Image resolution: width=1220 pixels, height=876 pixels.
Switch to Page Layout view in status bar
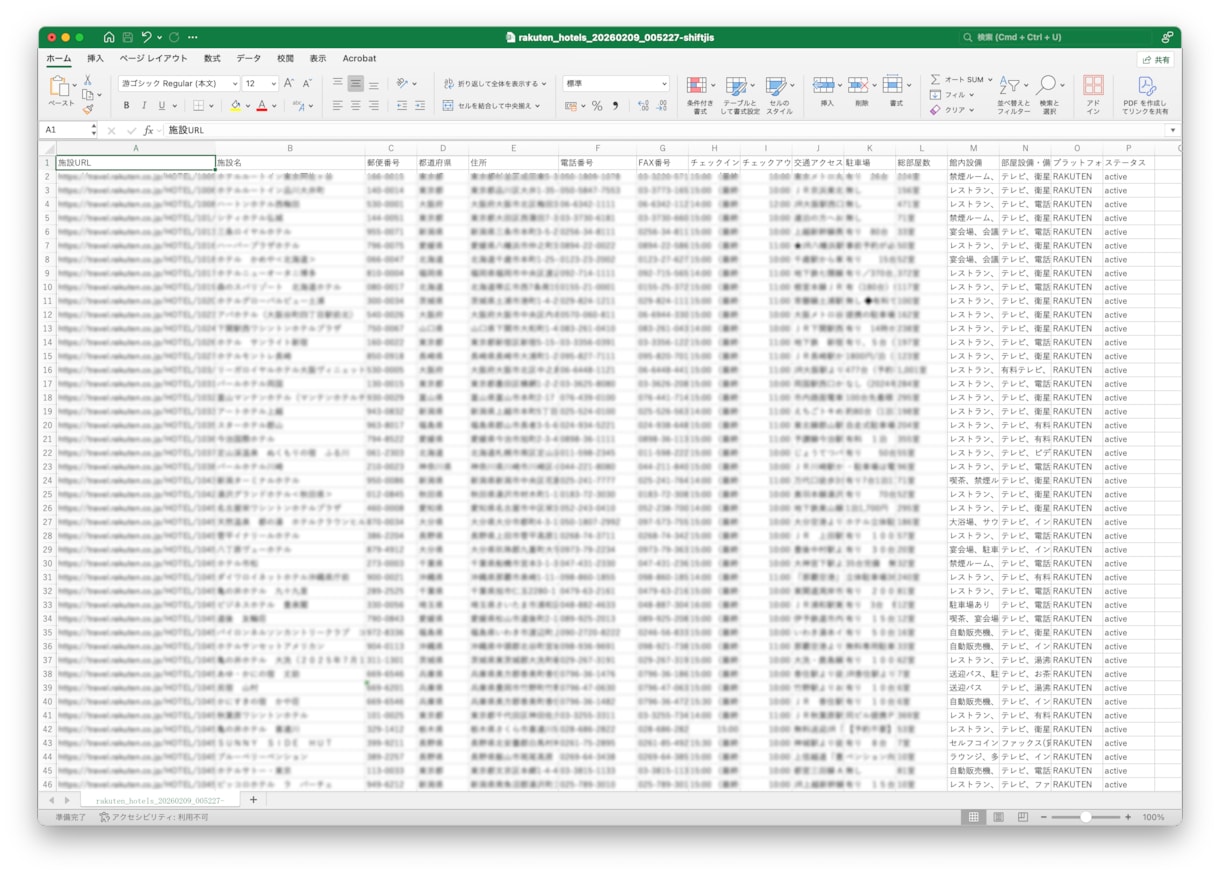[998, 817]
